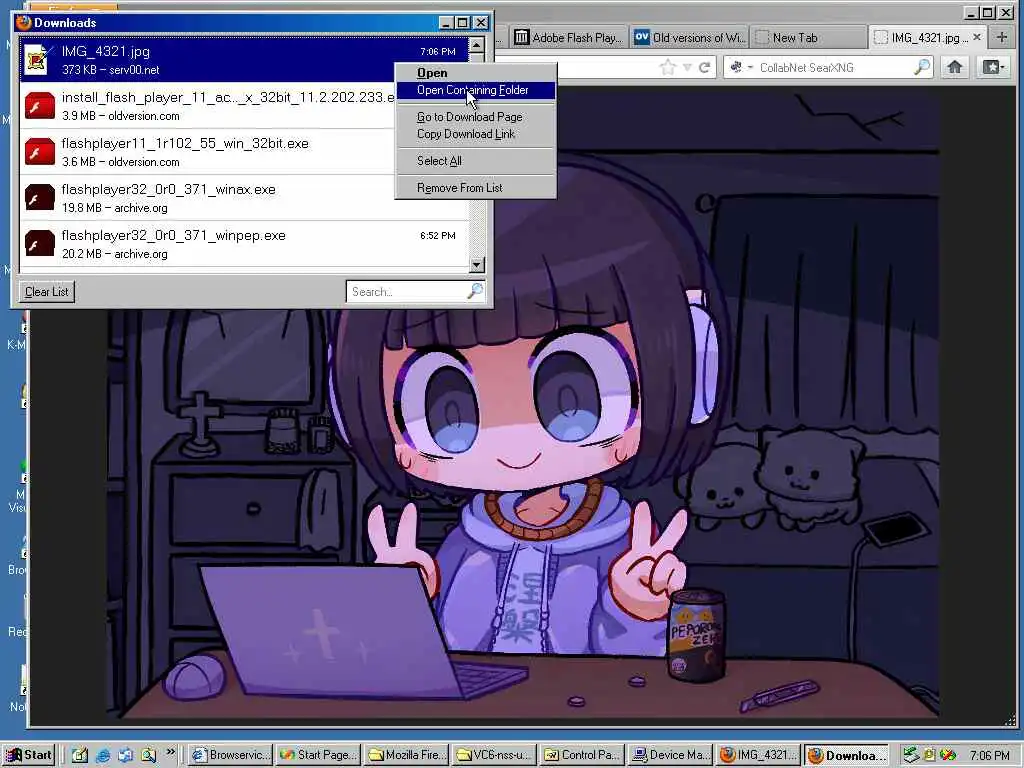Select flashplayer32_0r0_371_winpep.exe file name
Viewport: 1024px width, 768px height.
(173, 235)
